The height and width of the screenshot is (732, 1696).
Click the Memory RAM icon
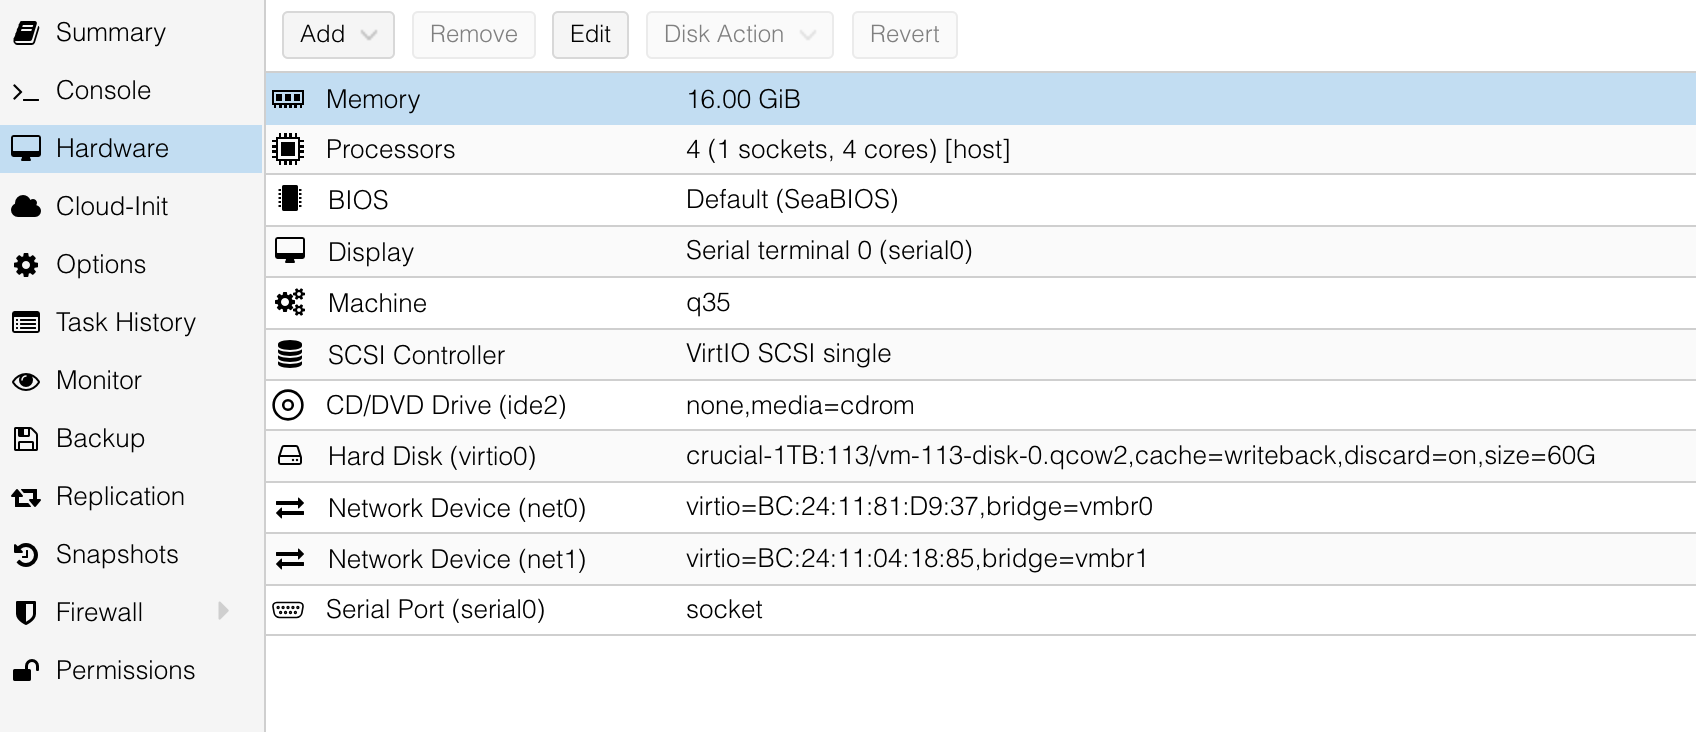coord(288,99)
